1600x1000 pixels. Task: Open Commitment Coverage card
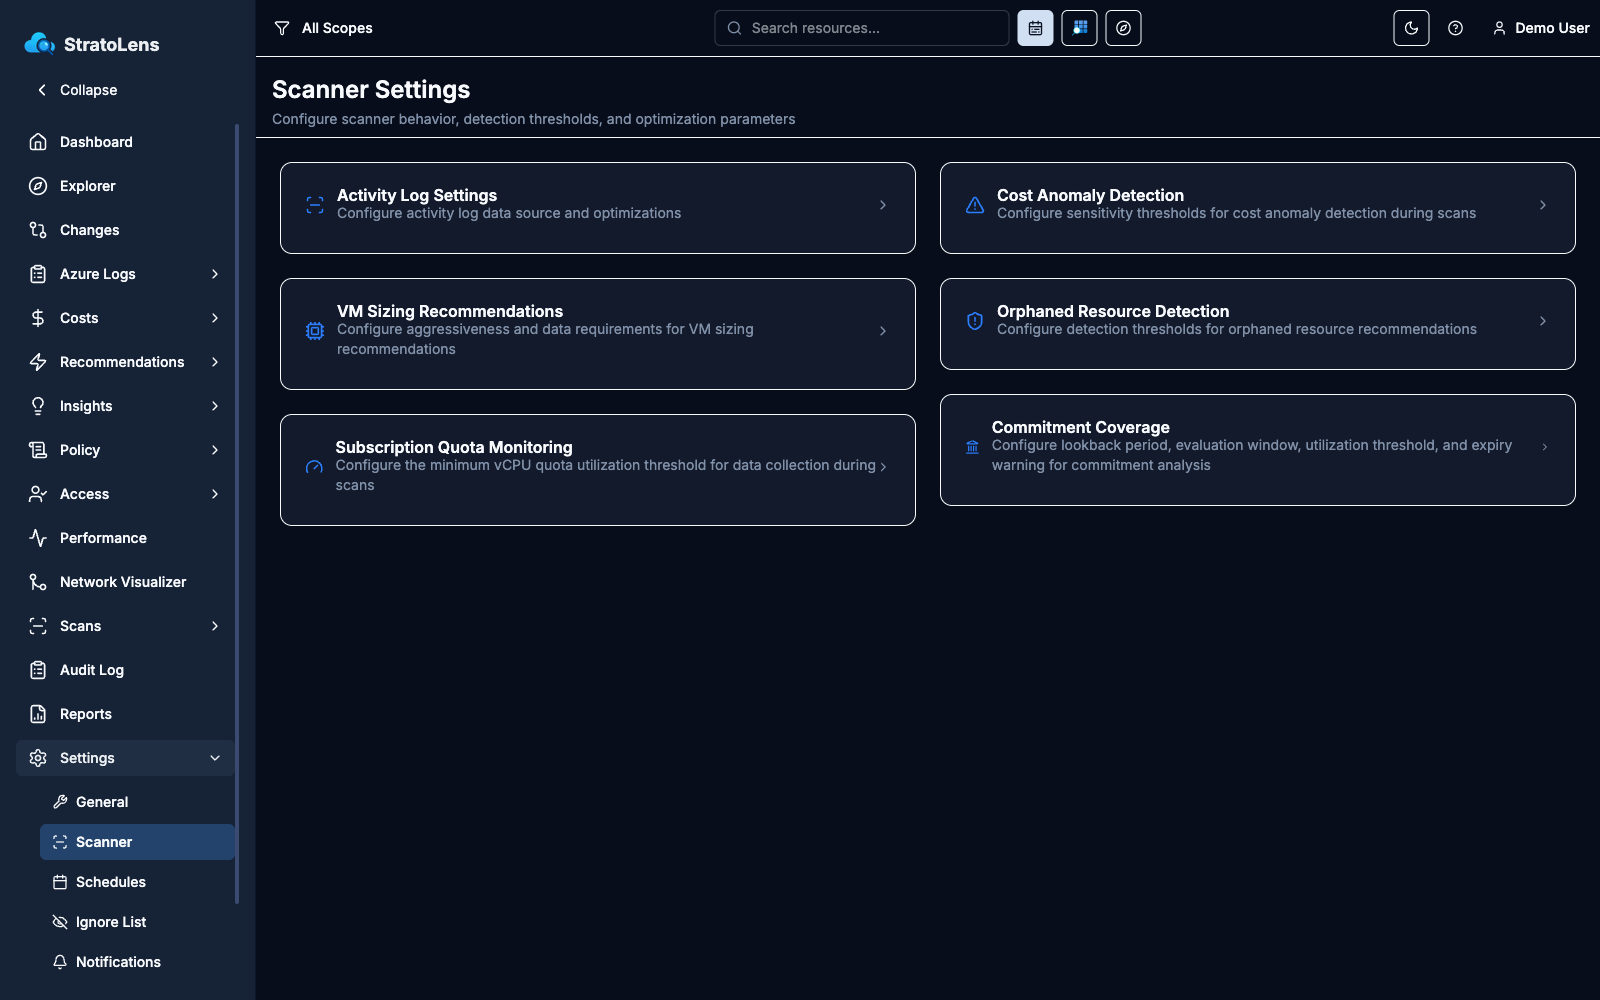point(1258,450)
